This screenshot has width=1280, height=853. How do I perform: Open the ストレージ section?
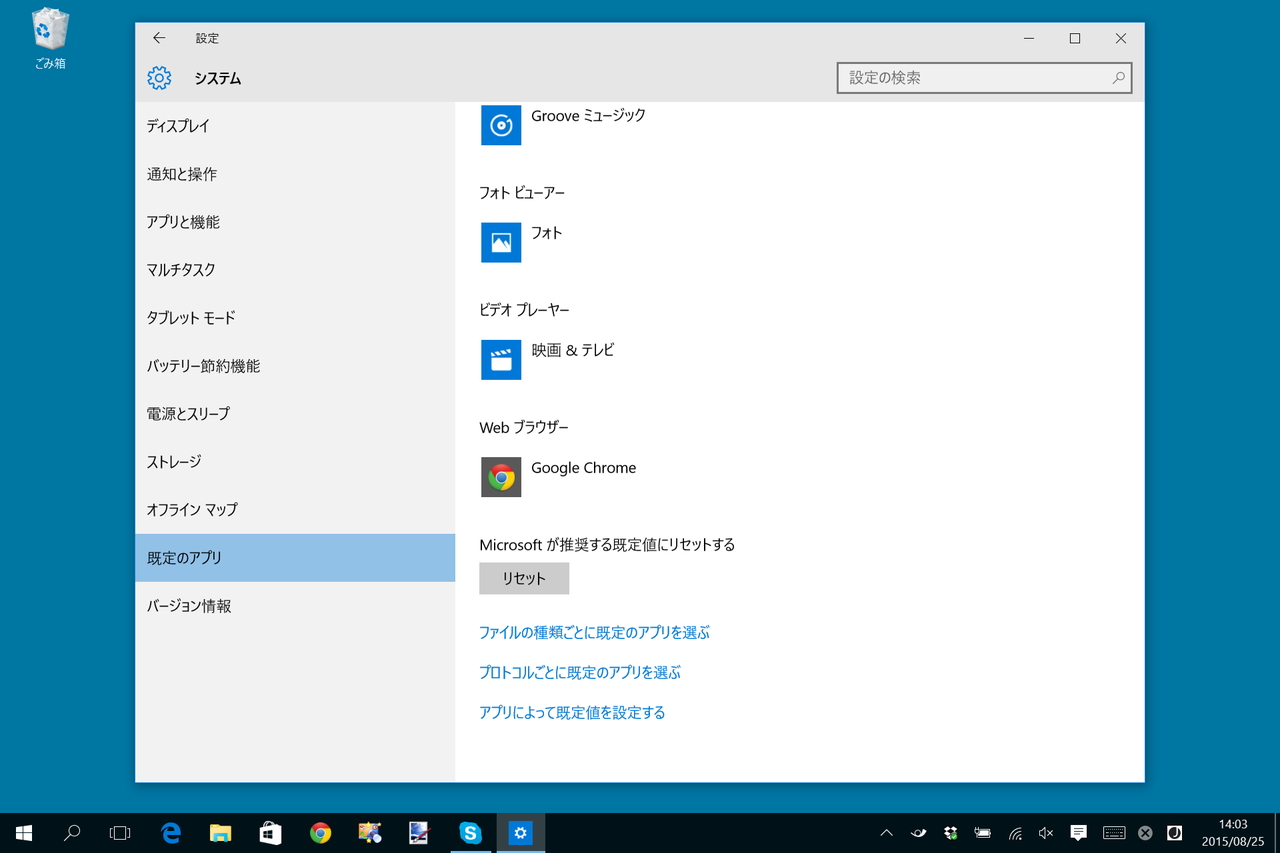click(x=295, y=462)
